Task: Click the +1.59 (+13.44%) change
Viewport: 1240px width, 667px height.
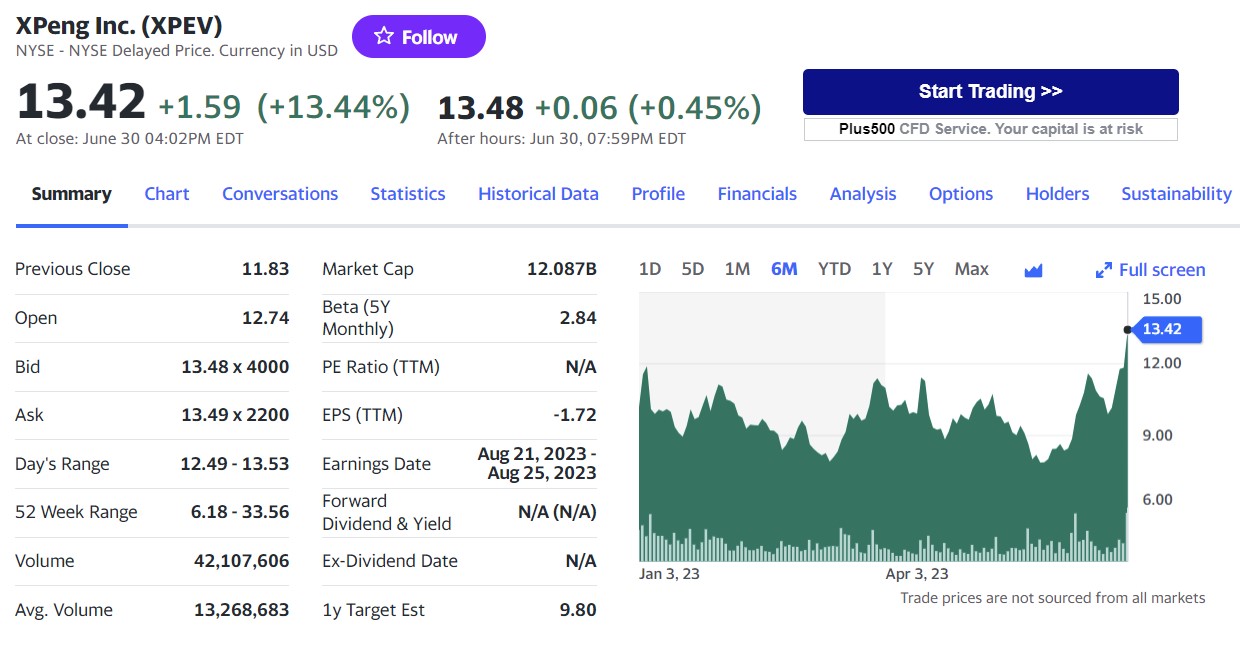Action: (284, 106)
